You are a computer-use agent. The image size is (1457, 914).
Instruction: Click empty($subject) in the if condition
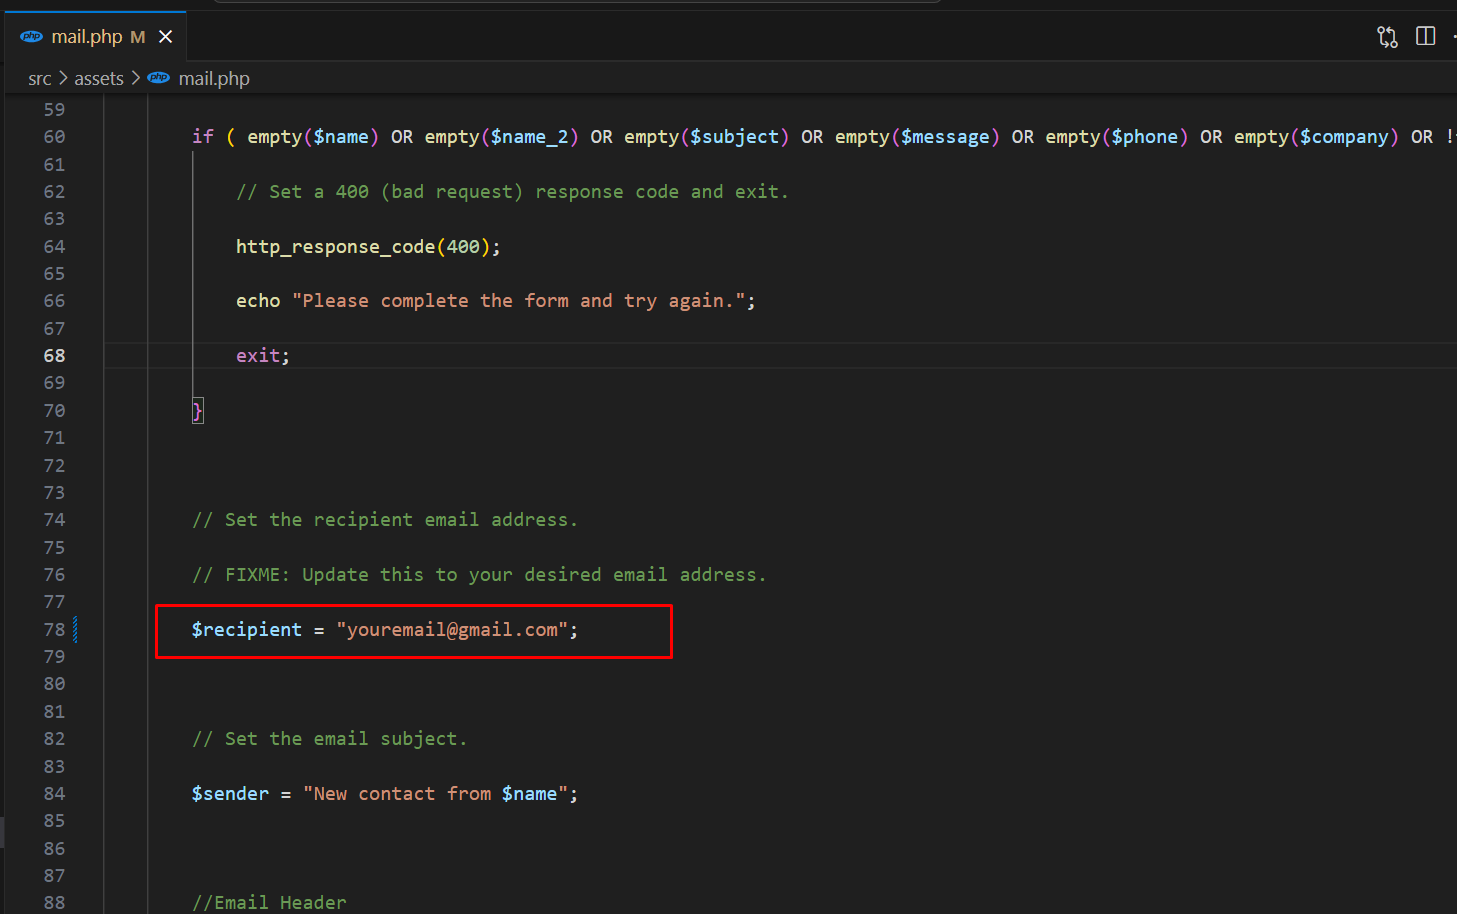[706, 137]
